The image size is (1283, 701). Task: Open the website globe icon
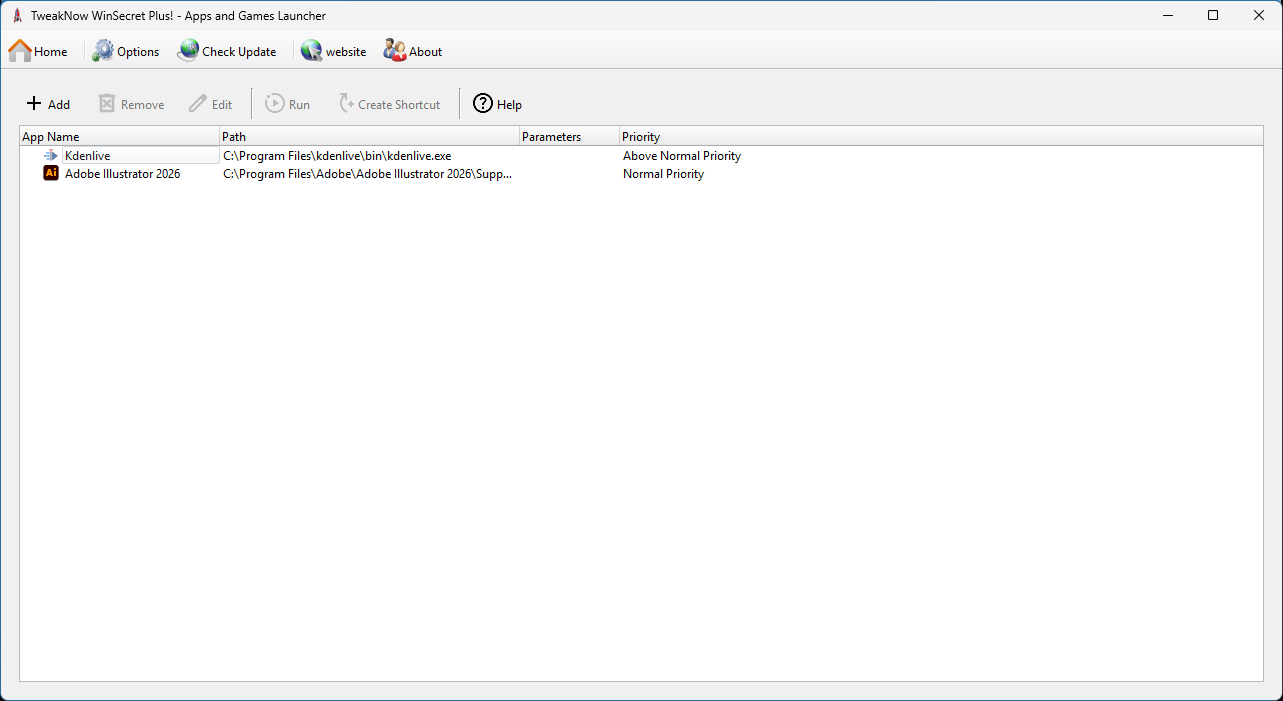point(312,51)
